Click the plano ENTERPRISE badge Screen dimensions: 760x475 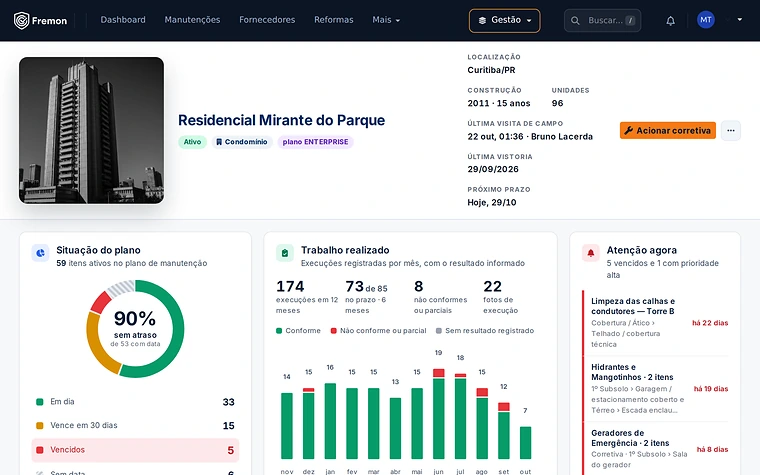tap(315, 142)
